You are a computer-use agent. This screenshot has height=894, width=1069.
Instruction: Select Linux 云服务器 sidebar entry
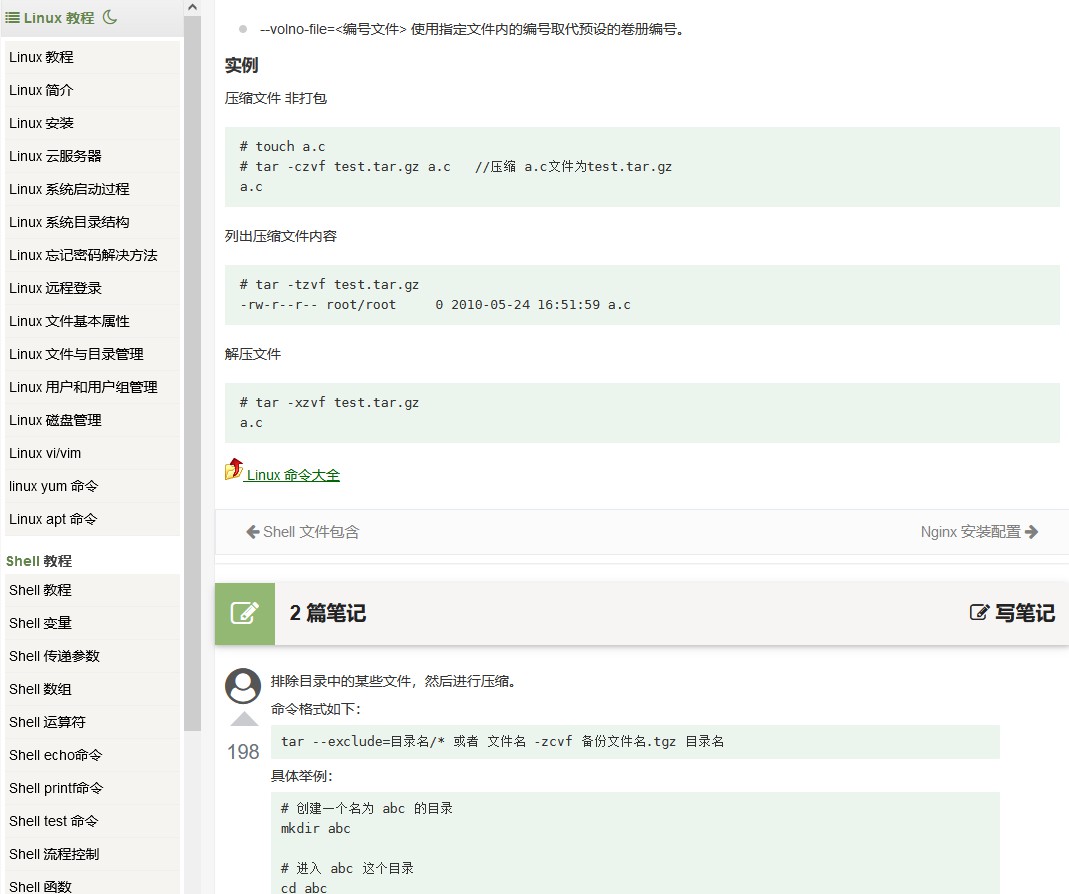pyautogui.click(x=93, y=156)
